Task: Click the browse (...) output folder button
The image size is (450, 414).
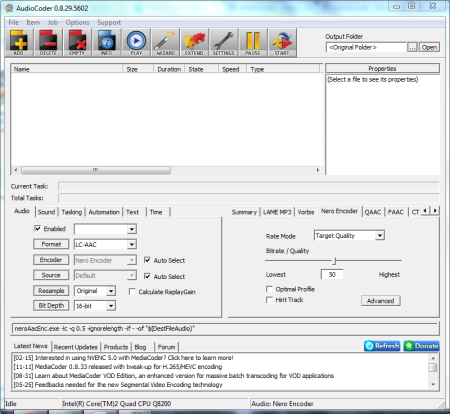Action: tap(412, 47)
